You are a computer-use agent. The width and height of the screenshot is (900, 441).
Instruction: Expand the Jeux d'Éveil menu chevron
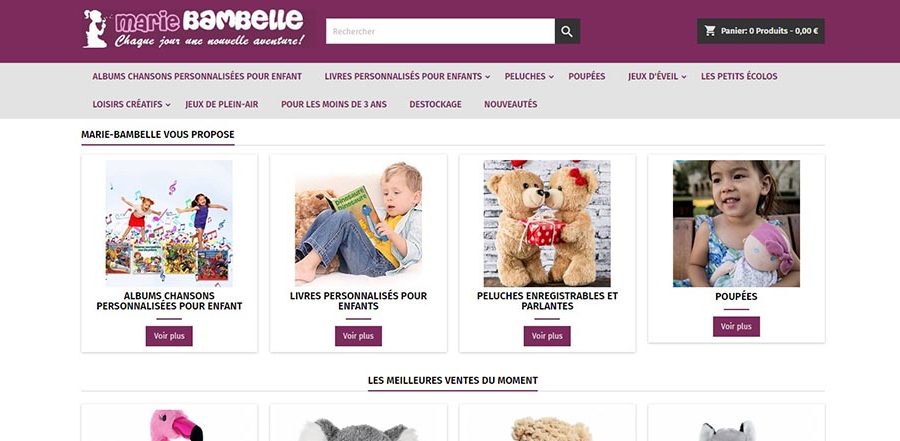tap(684, 77)
